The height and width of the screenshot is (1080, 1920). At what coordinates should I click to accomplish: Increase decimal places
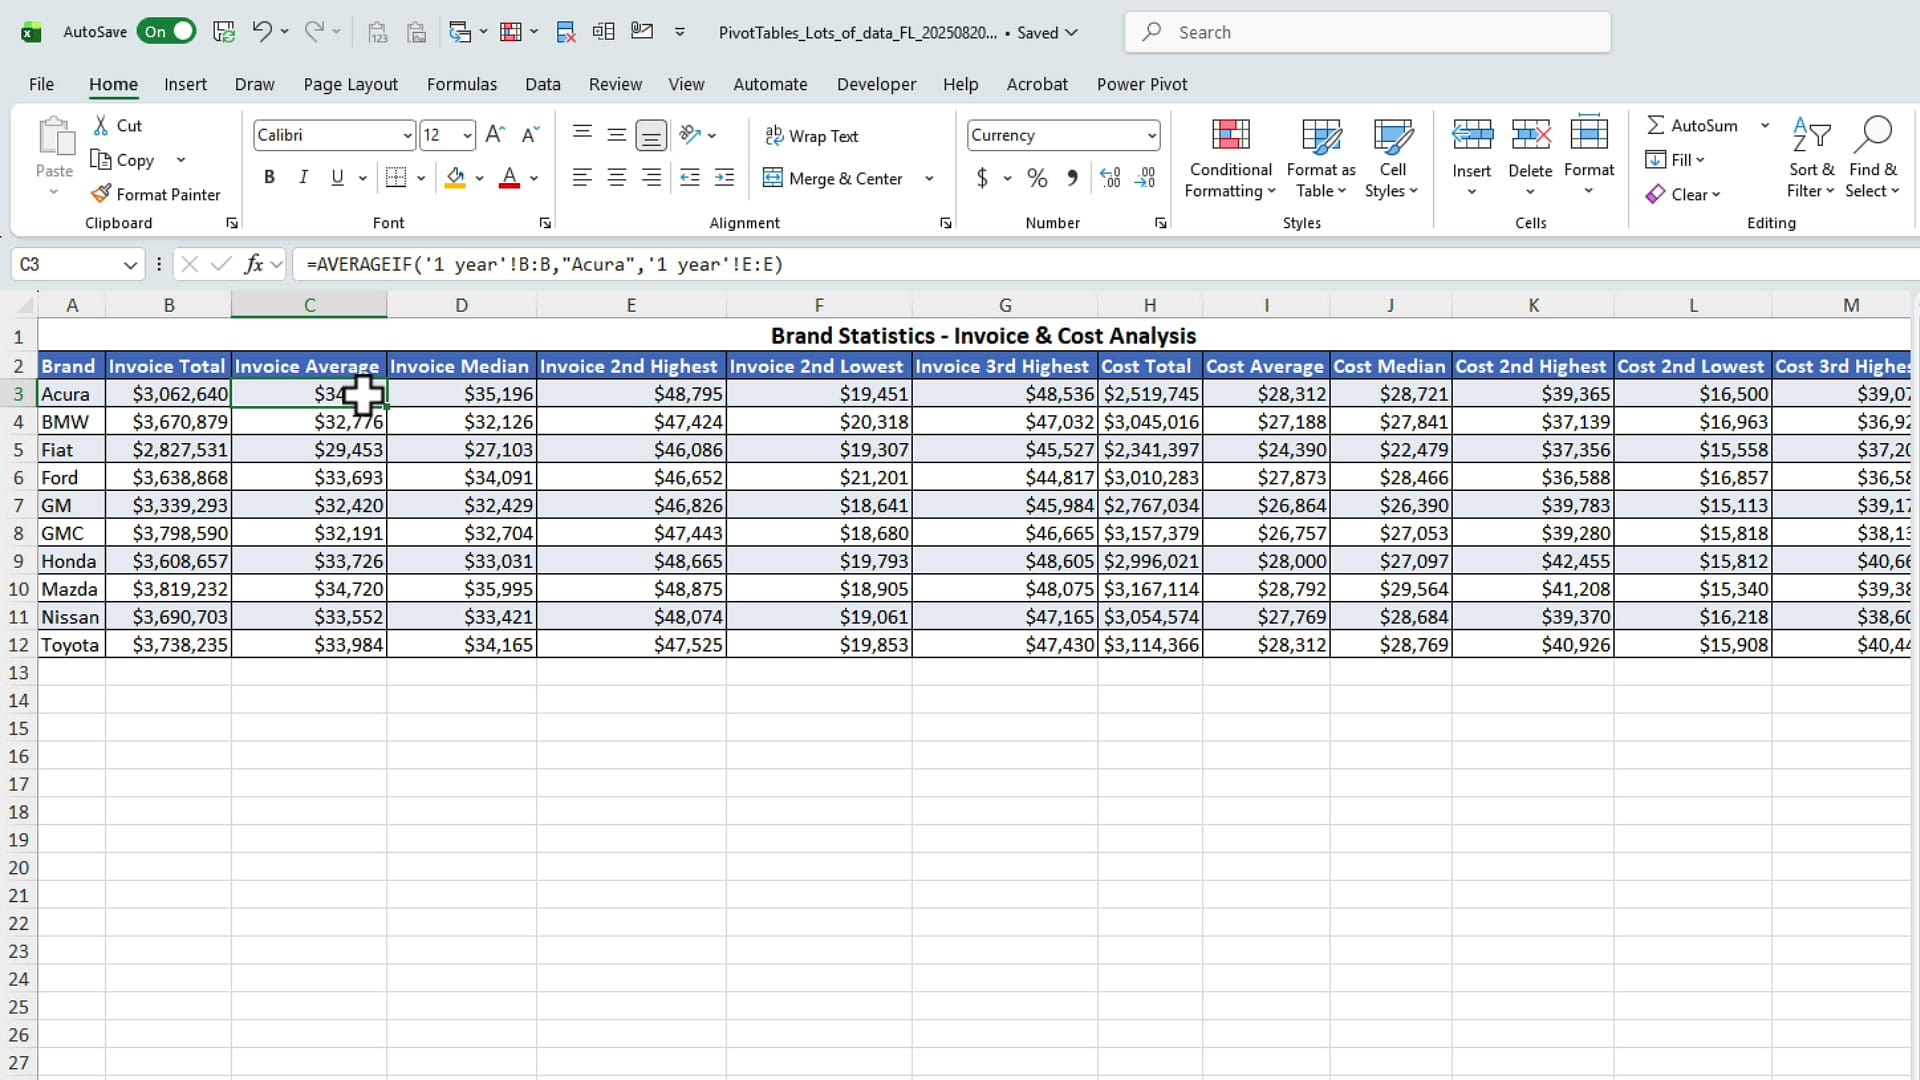point(1109,177)
